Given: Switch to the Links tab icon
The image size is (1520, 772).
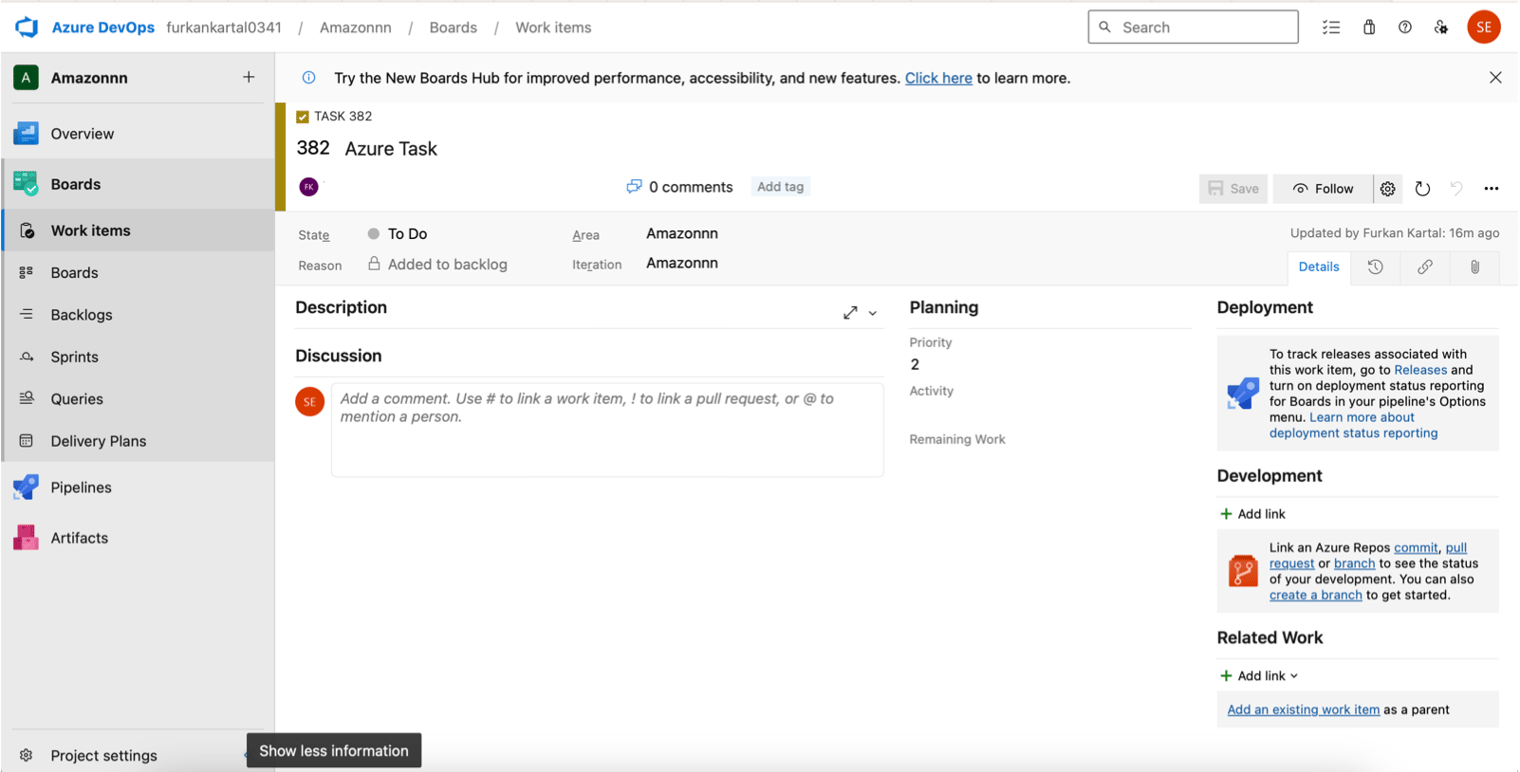Looking at the screenshot, I should [1425, 267].
